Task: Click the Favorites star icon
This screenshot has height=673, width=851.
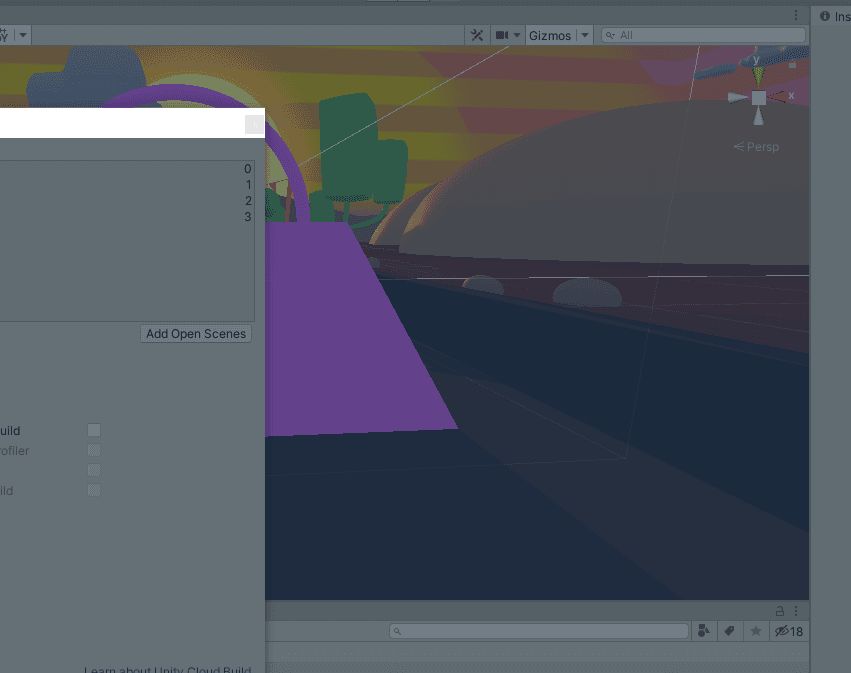Action: click(x=756, y=631)
